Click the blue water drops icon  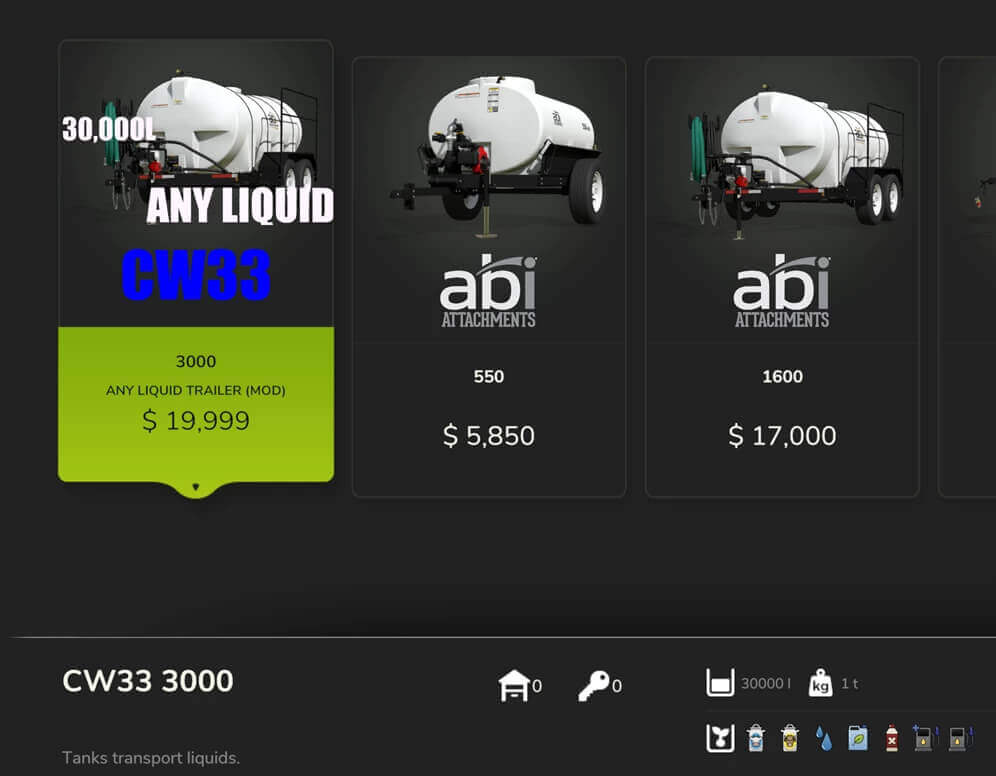point(824,739)
